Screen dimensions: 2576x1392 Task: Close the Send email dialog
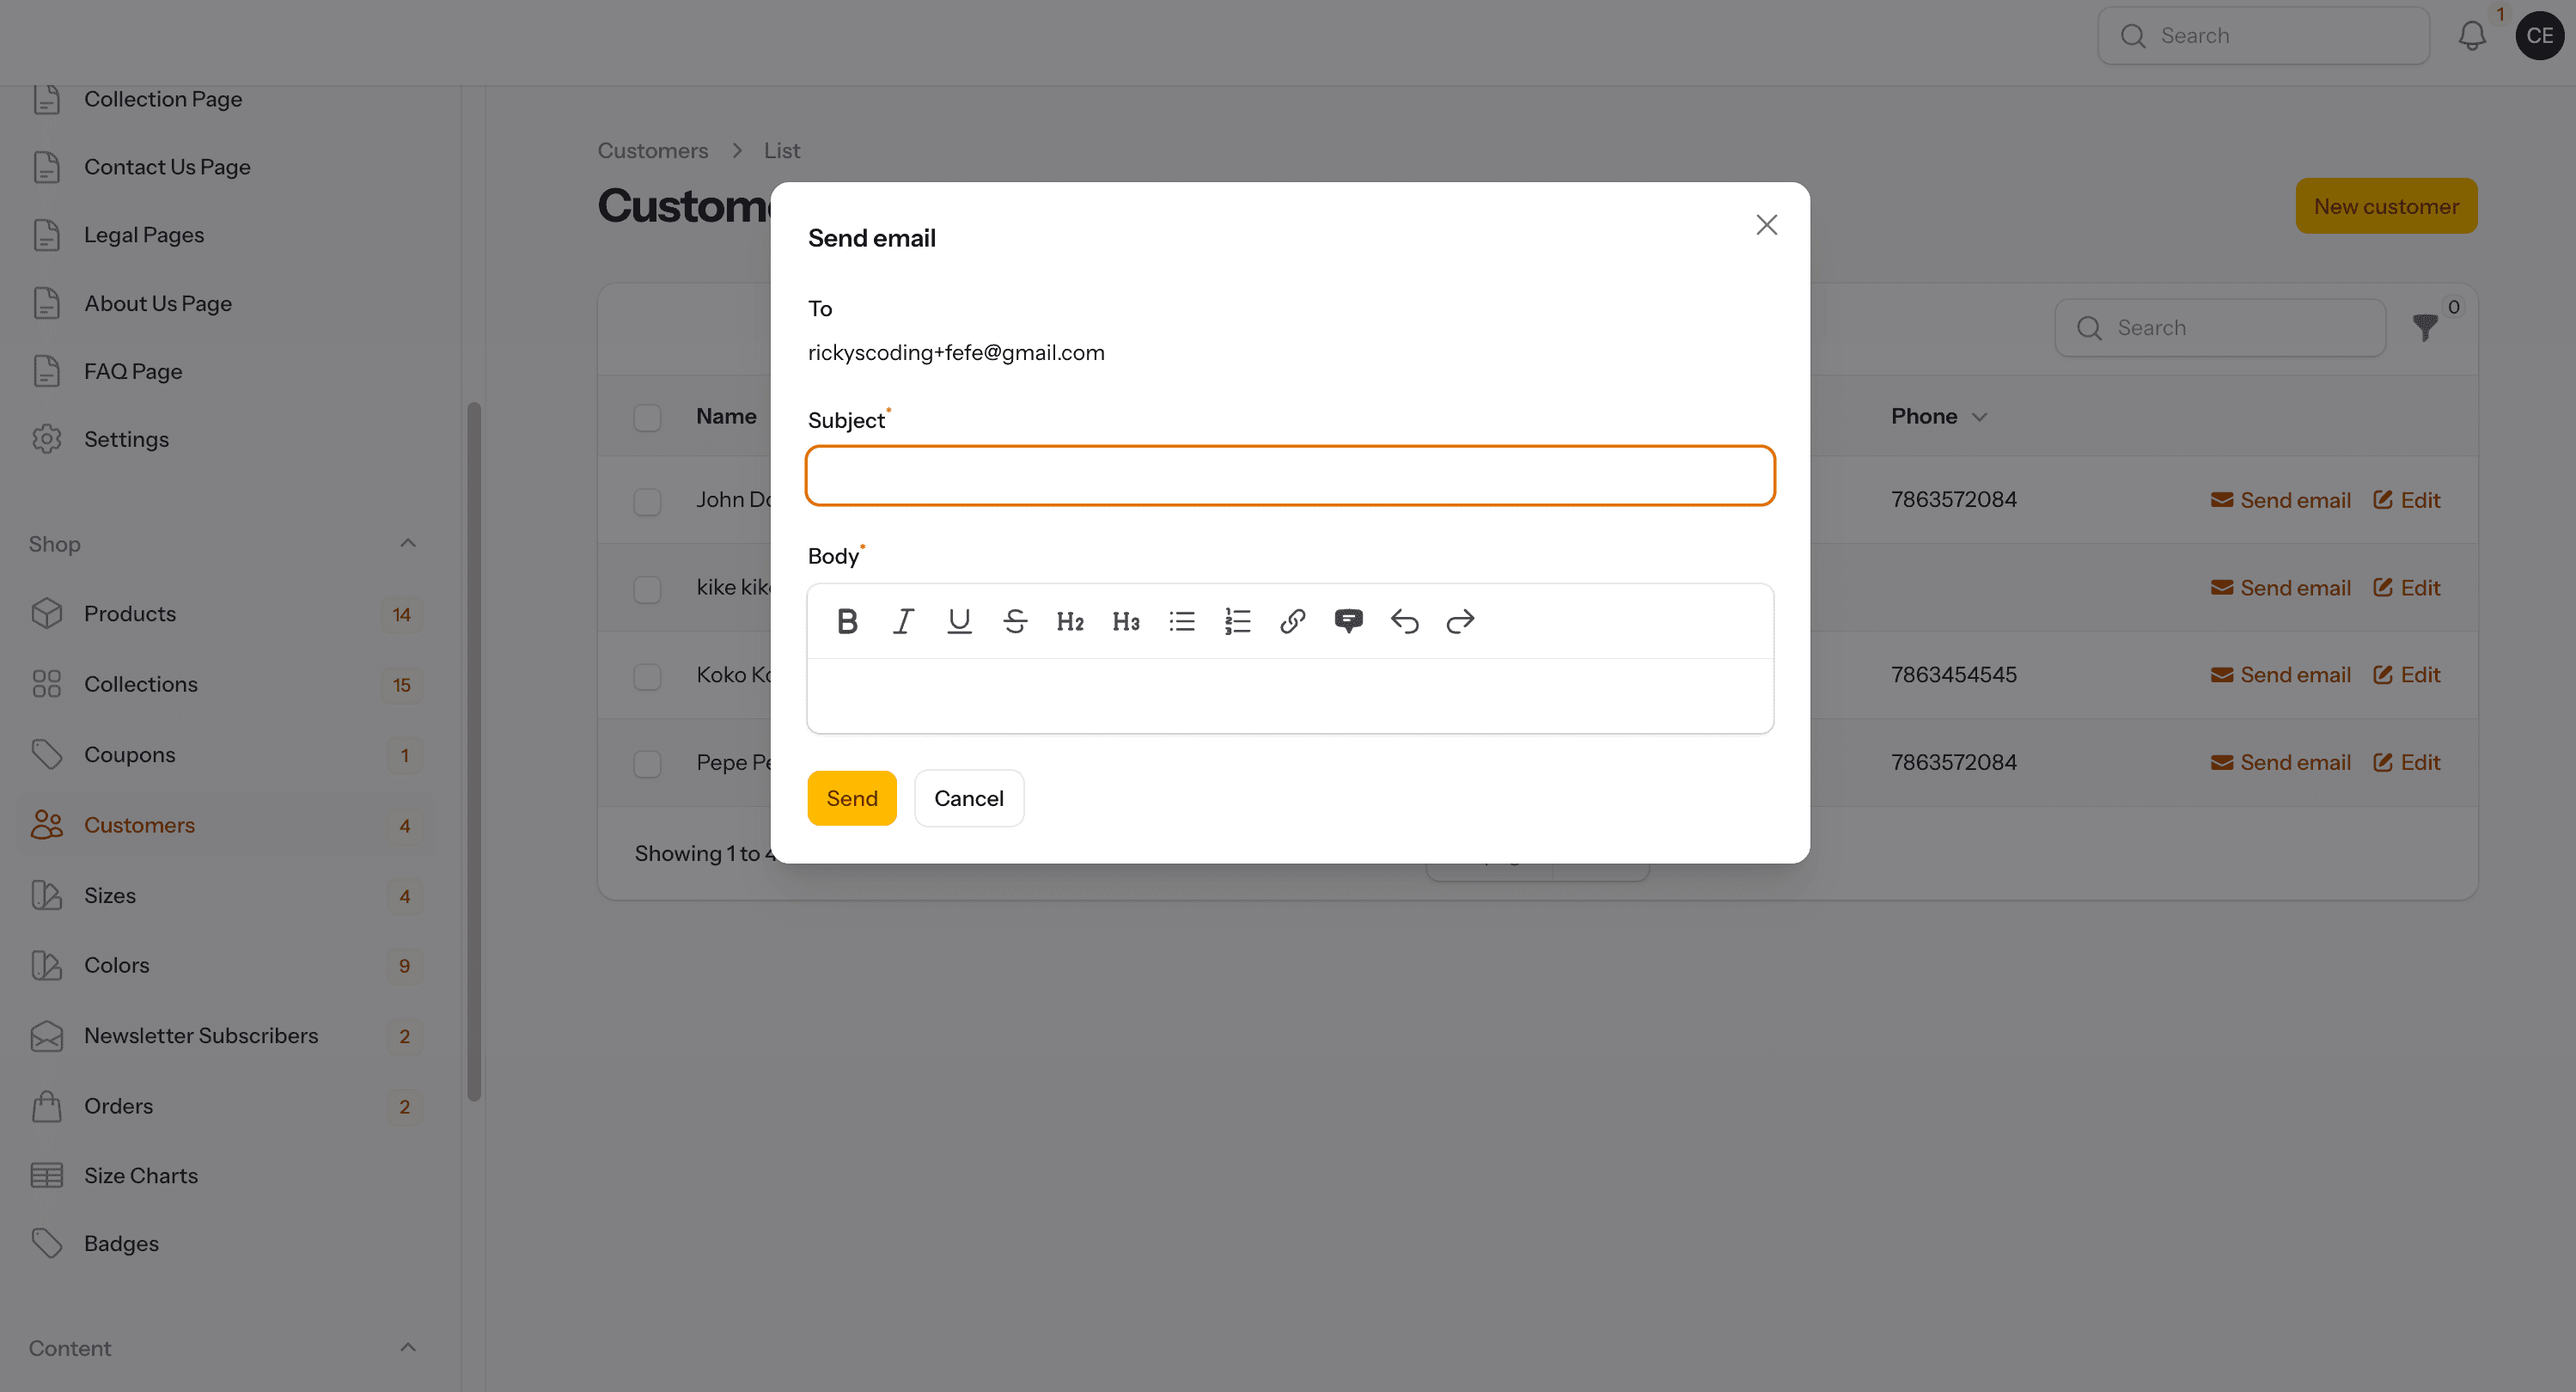[1767, 225]
